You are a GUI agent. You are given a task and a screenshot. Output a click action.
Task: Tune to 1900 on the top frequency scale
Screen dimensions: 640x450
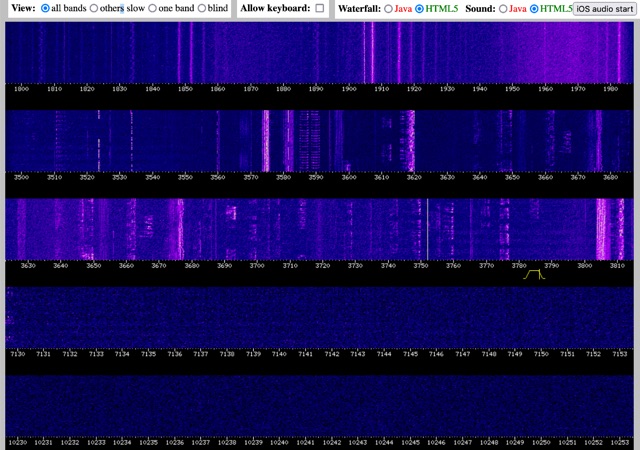click(348, 89)
